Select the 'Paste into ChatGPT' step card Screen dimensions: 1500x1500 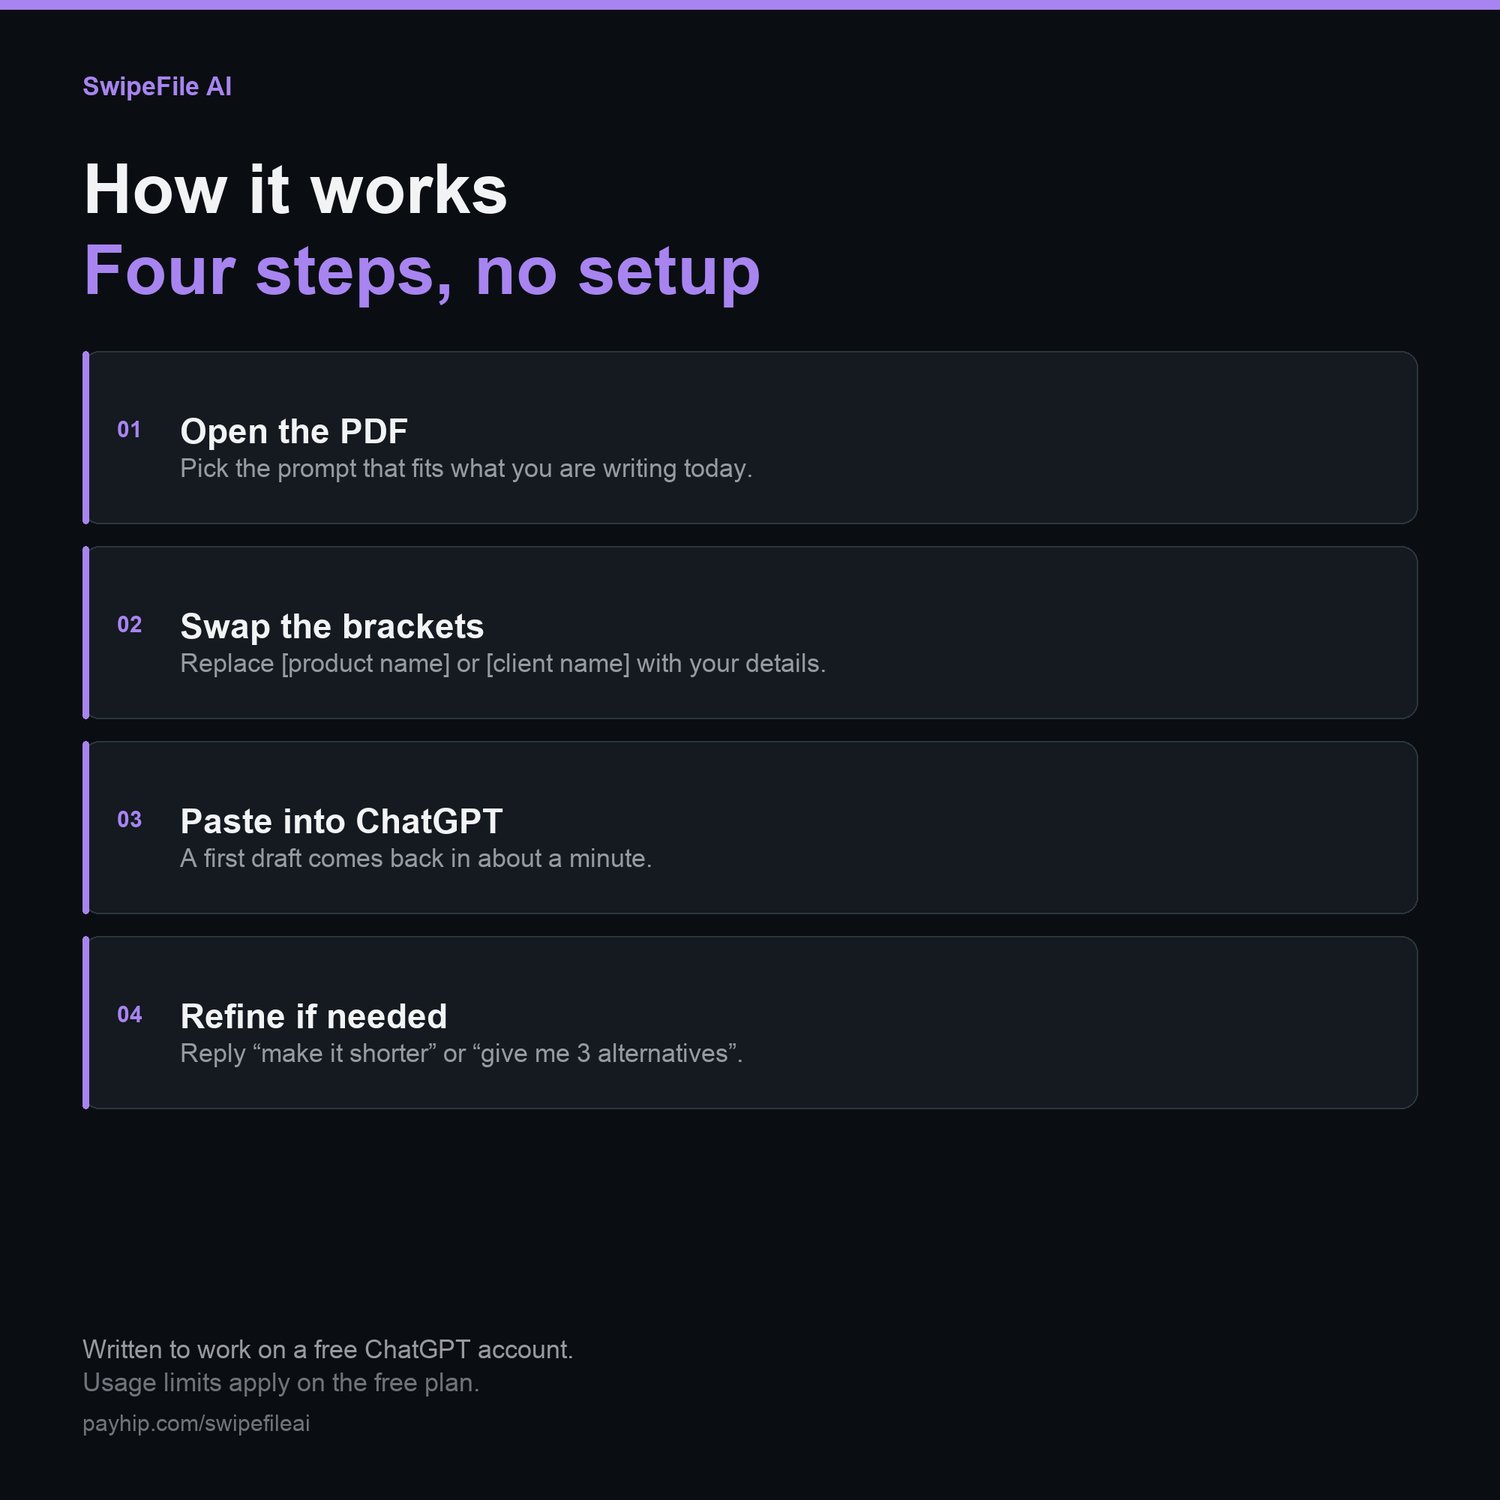click(x=750, y=828)
